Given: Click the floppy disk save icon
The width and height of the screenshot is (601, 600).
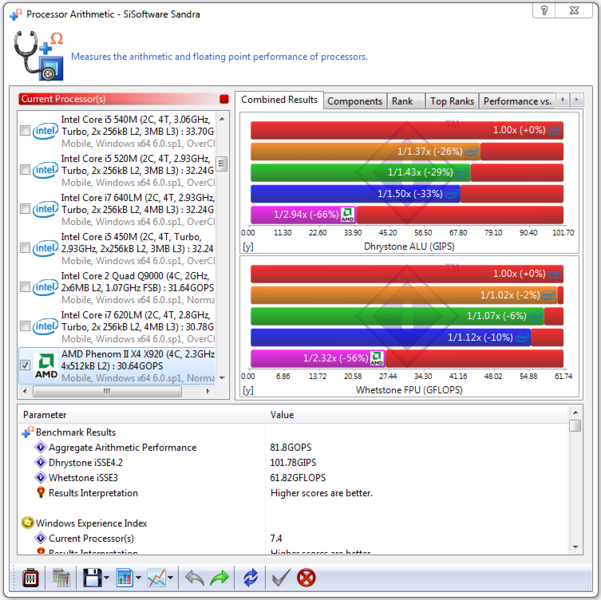Looking at the screenshot, I should 92,577.
